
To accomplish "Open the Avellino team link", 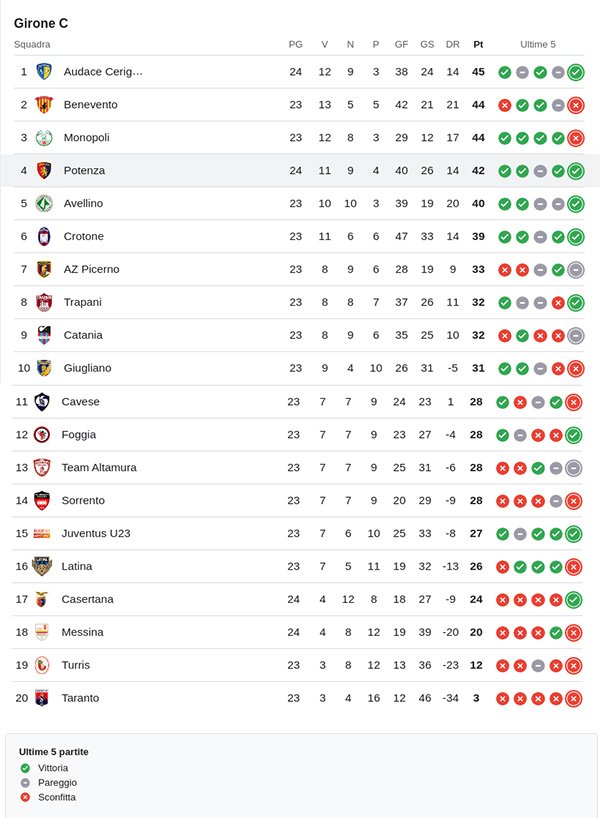I will coord(83,204).
